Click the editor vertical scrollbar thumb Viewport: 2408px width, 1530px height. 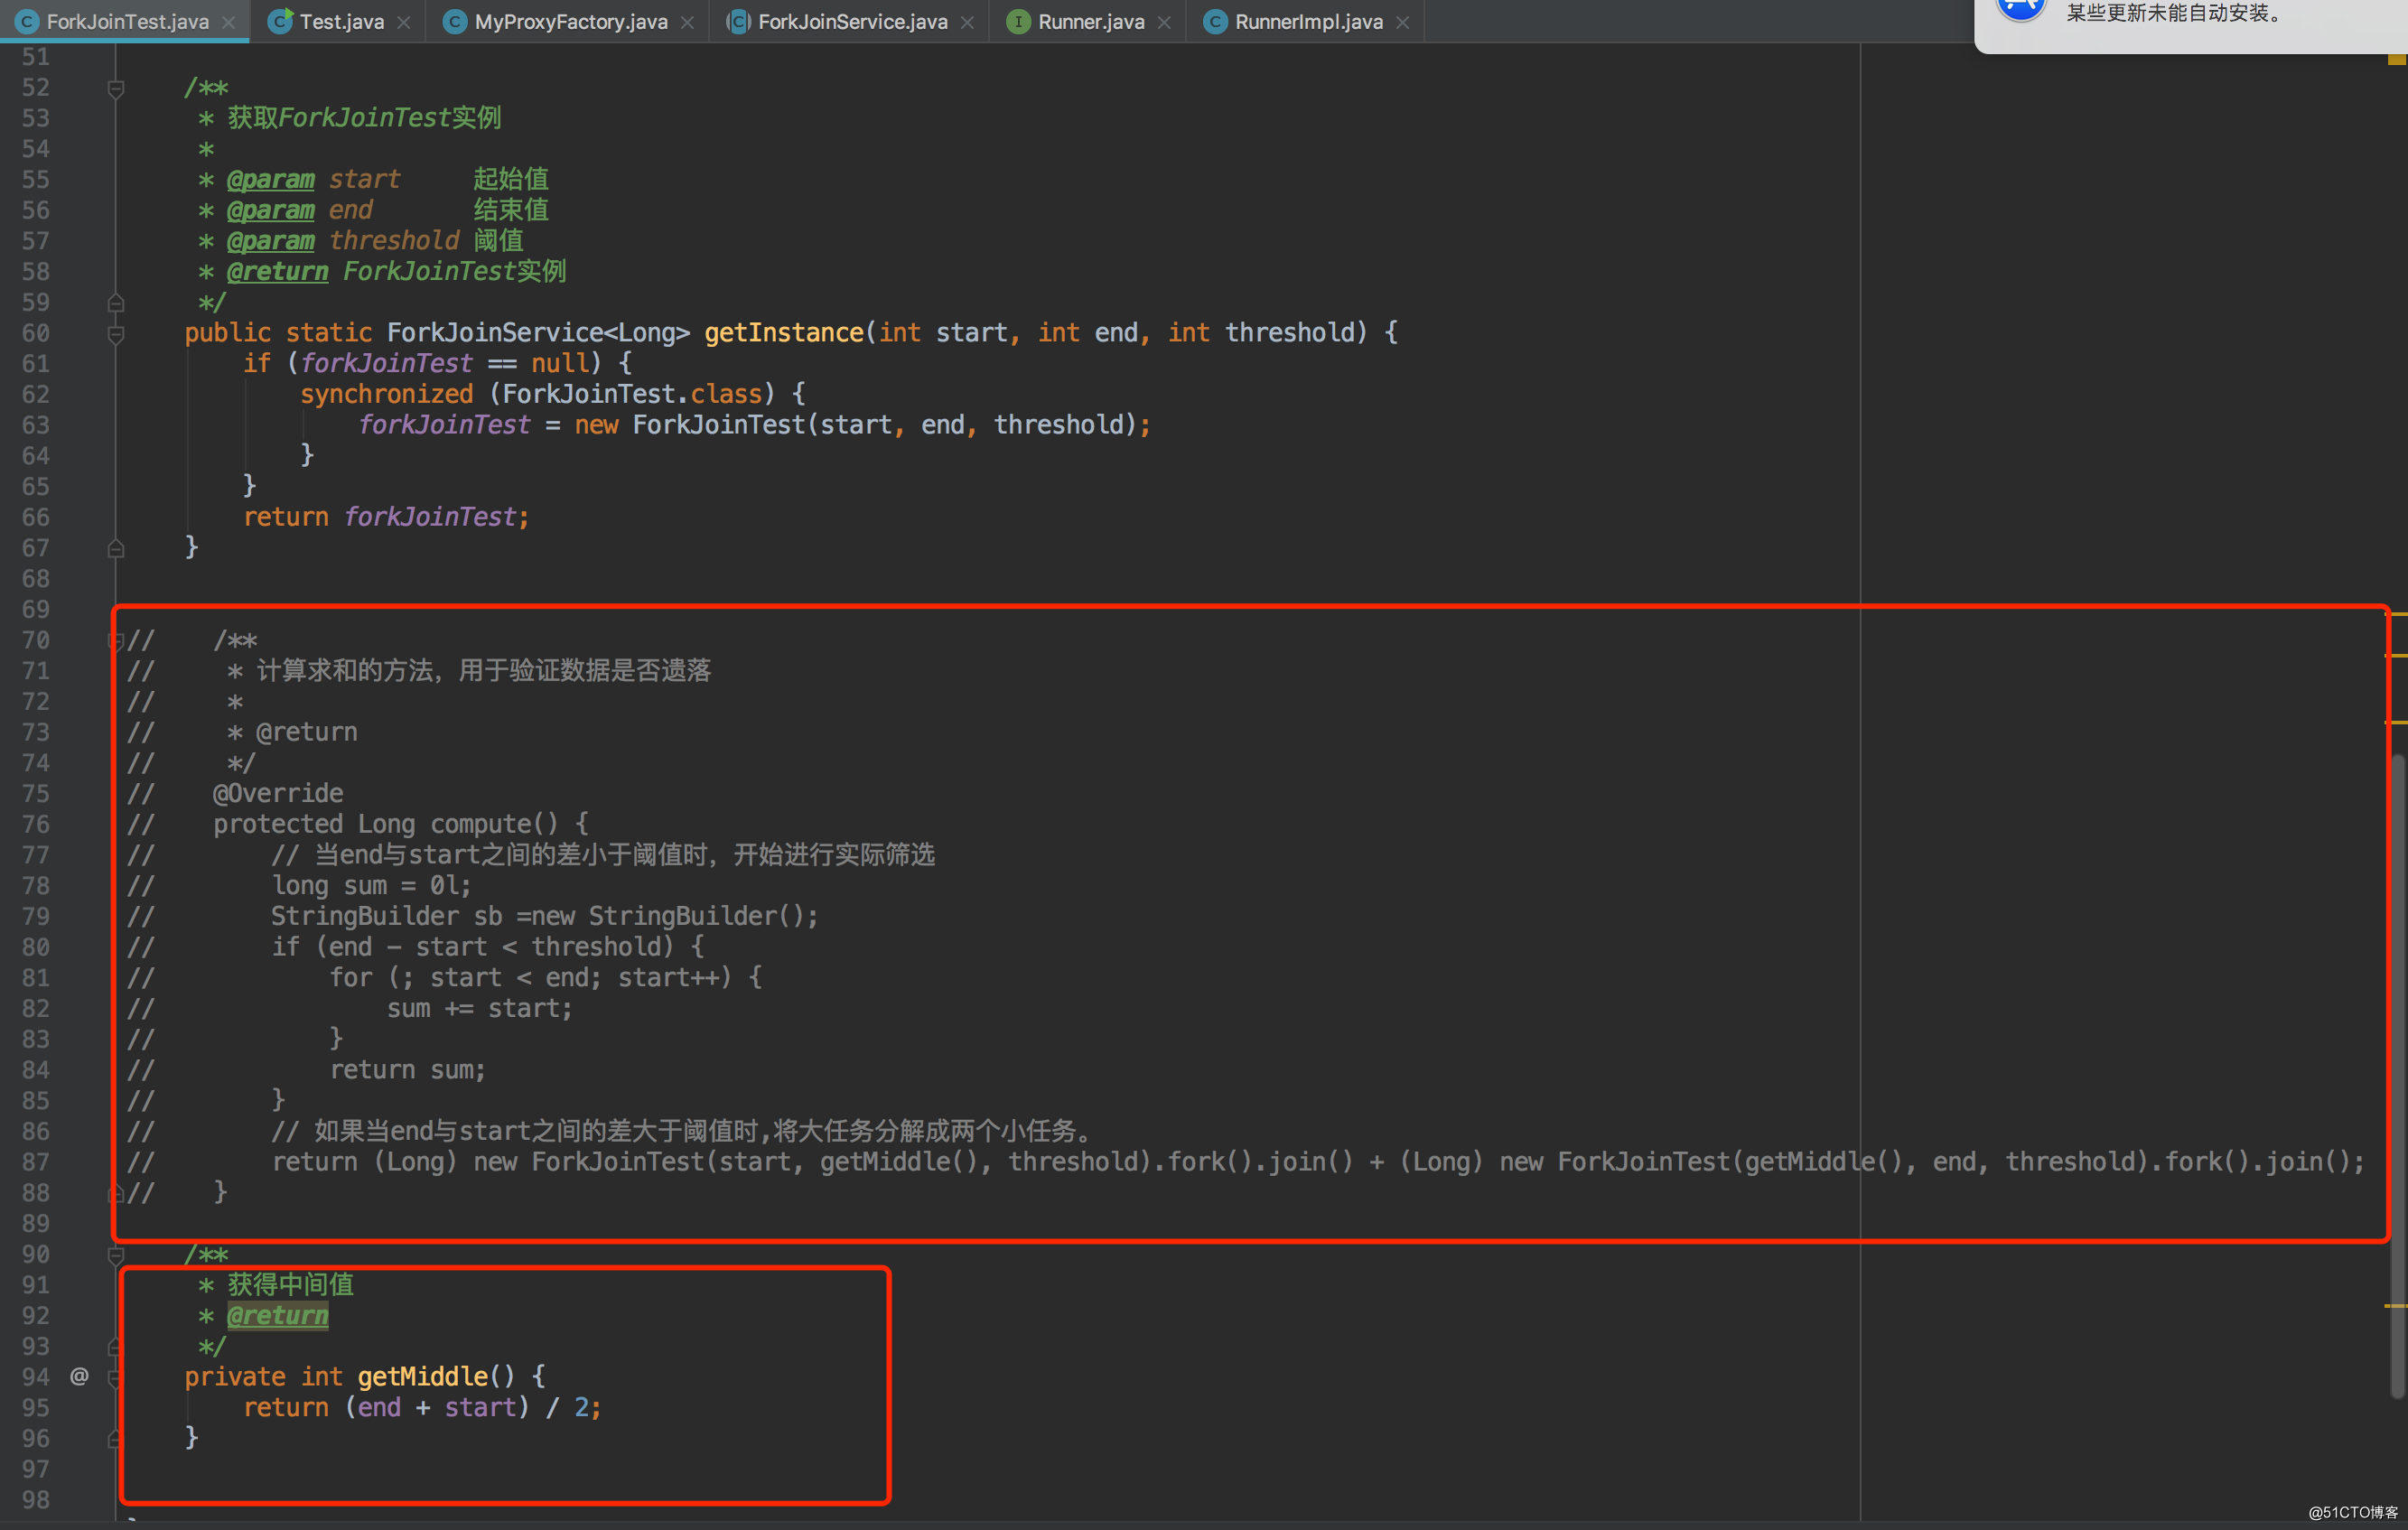tap(2397, 1075)
